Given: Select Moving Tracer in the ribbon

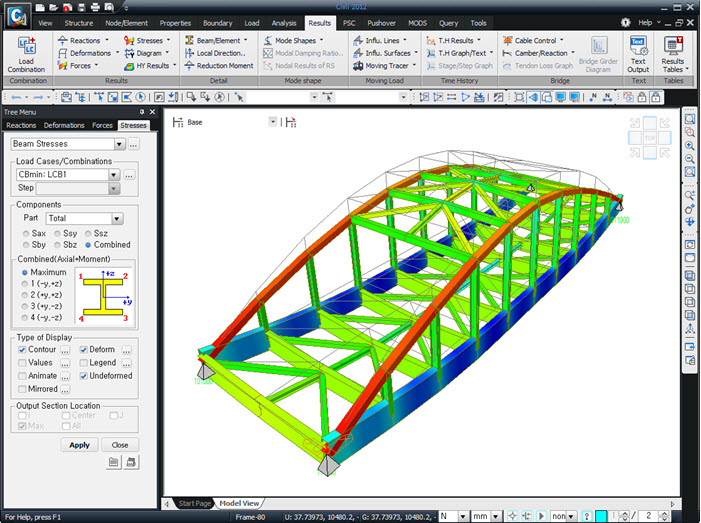Looking at the screenshot, I should click(384, 66).
